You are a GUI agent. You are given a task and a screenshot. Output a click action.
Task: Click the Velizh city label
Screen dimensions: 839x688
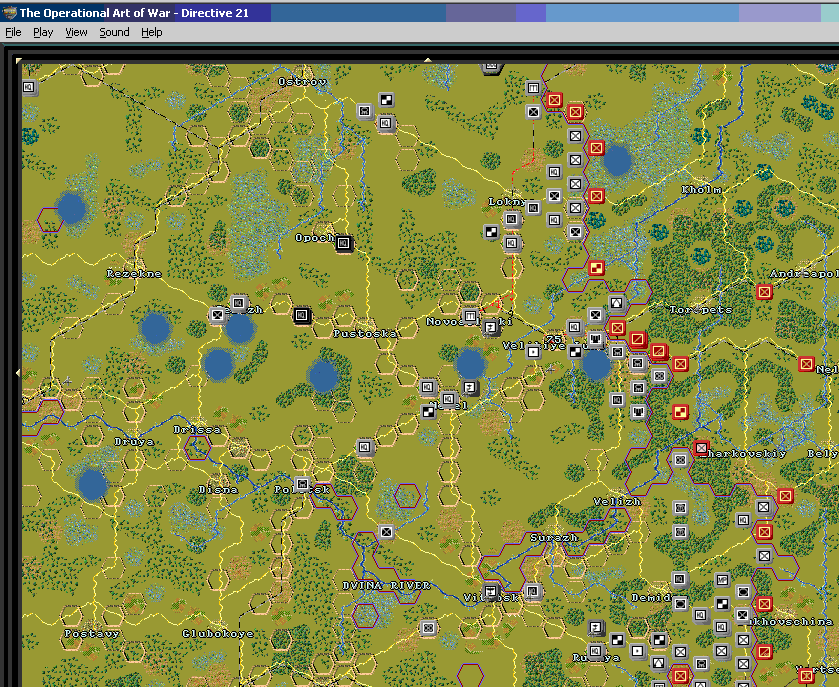pyautogui.click(x=617, y=502)
